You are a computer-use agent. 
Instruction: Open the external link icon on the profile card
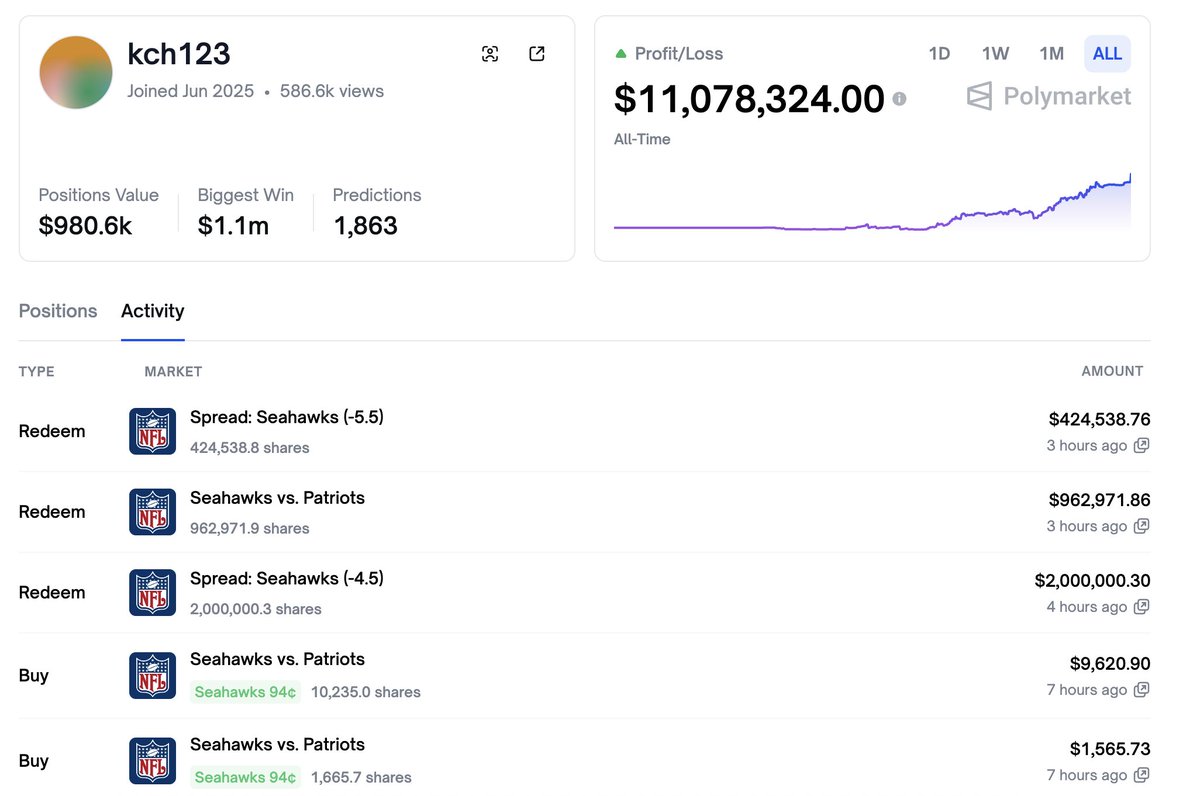pos(537,54)
